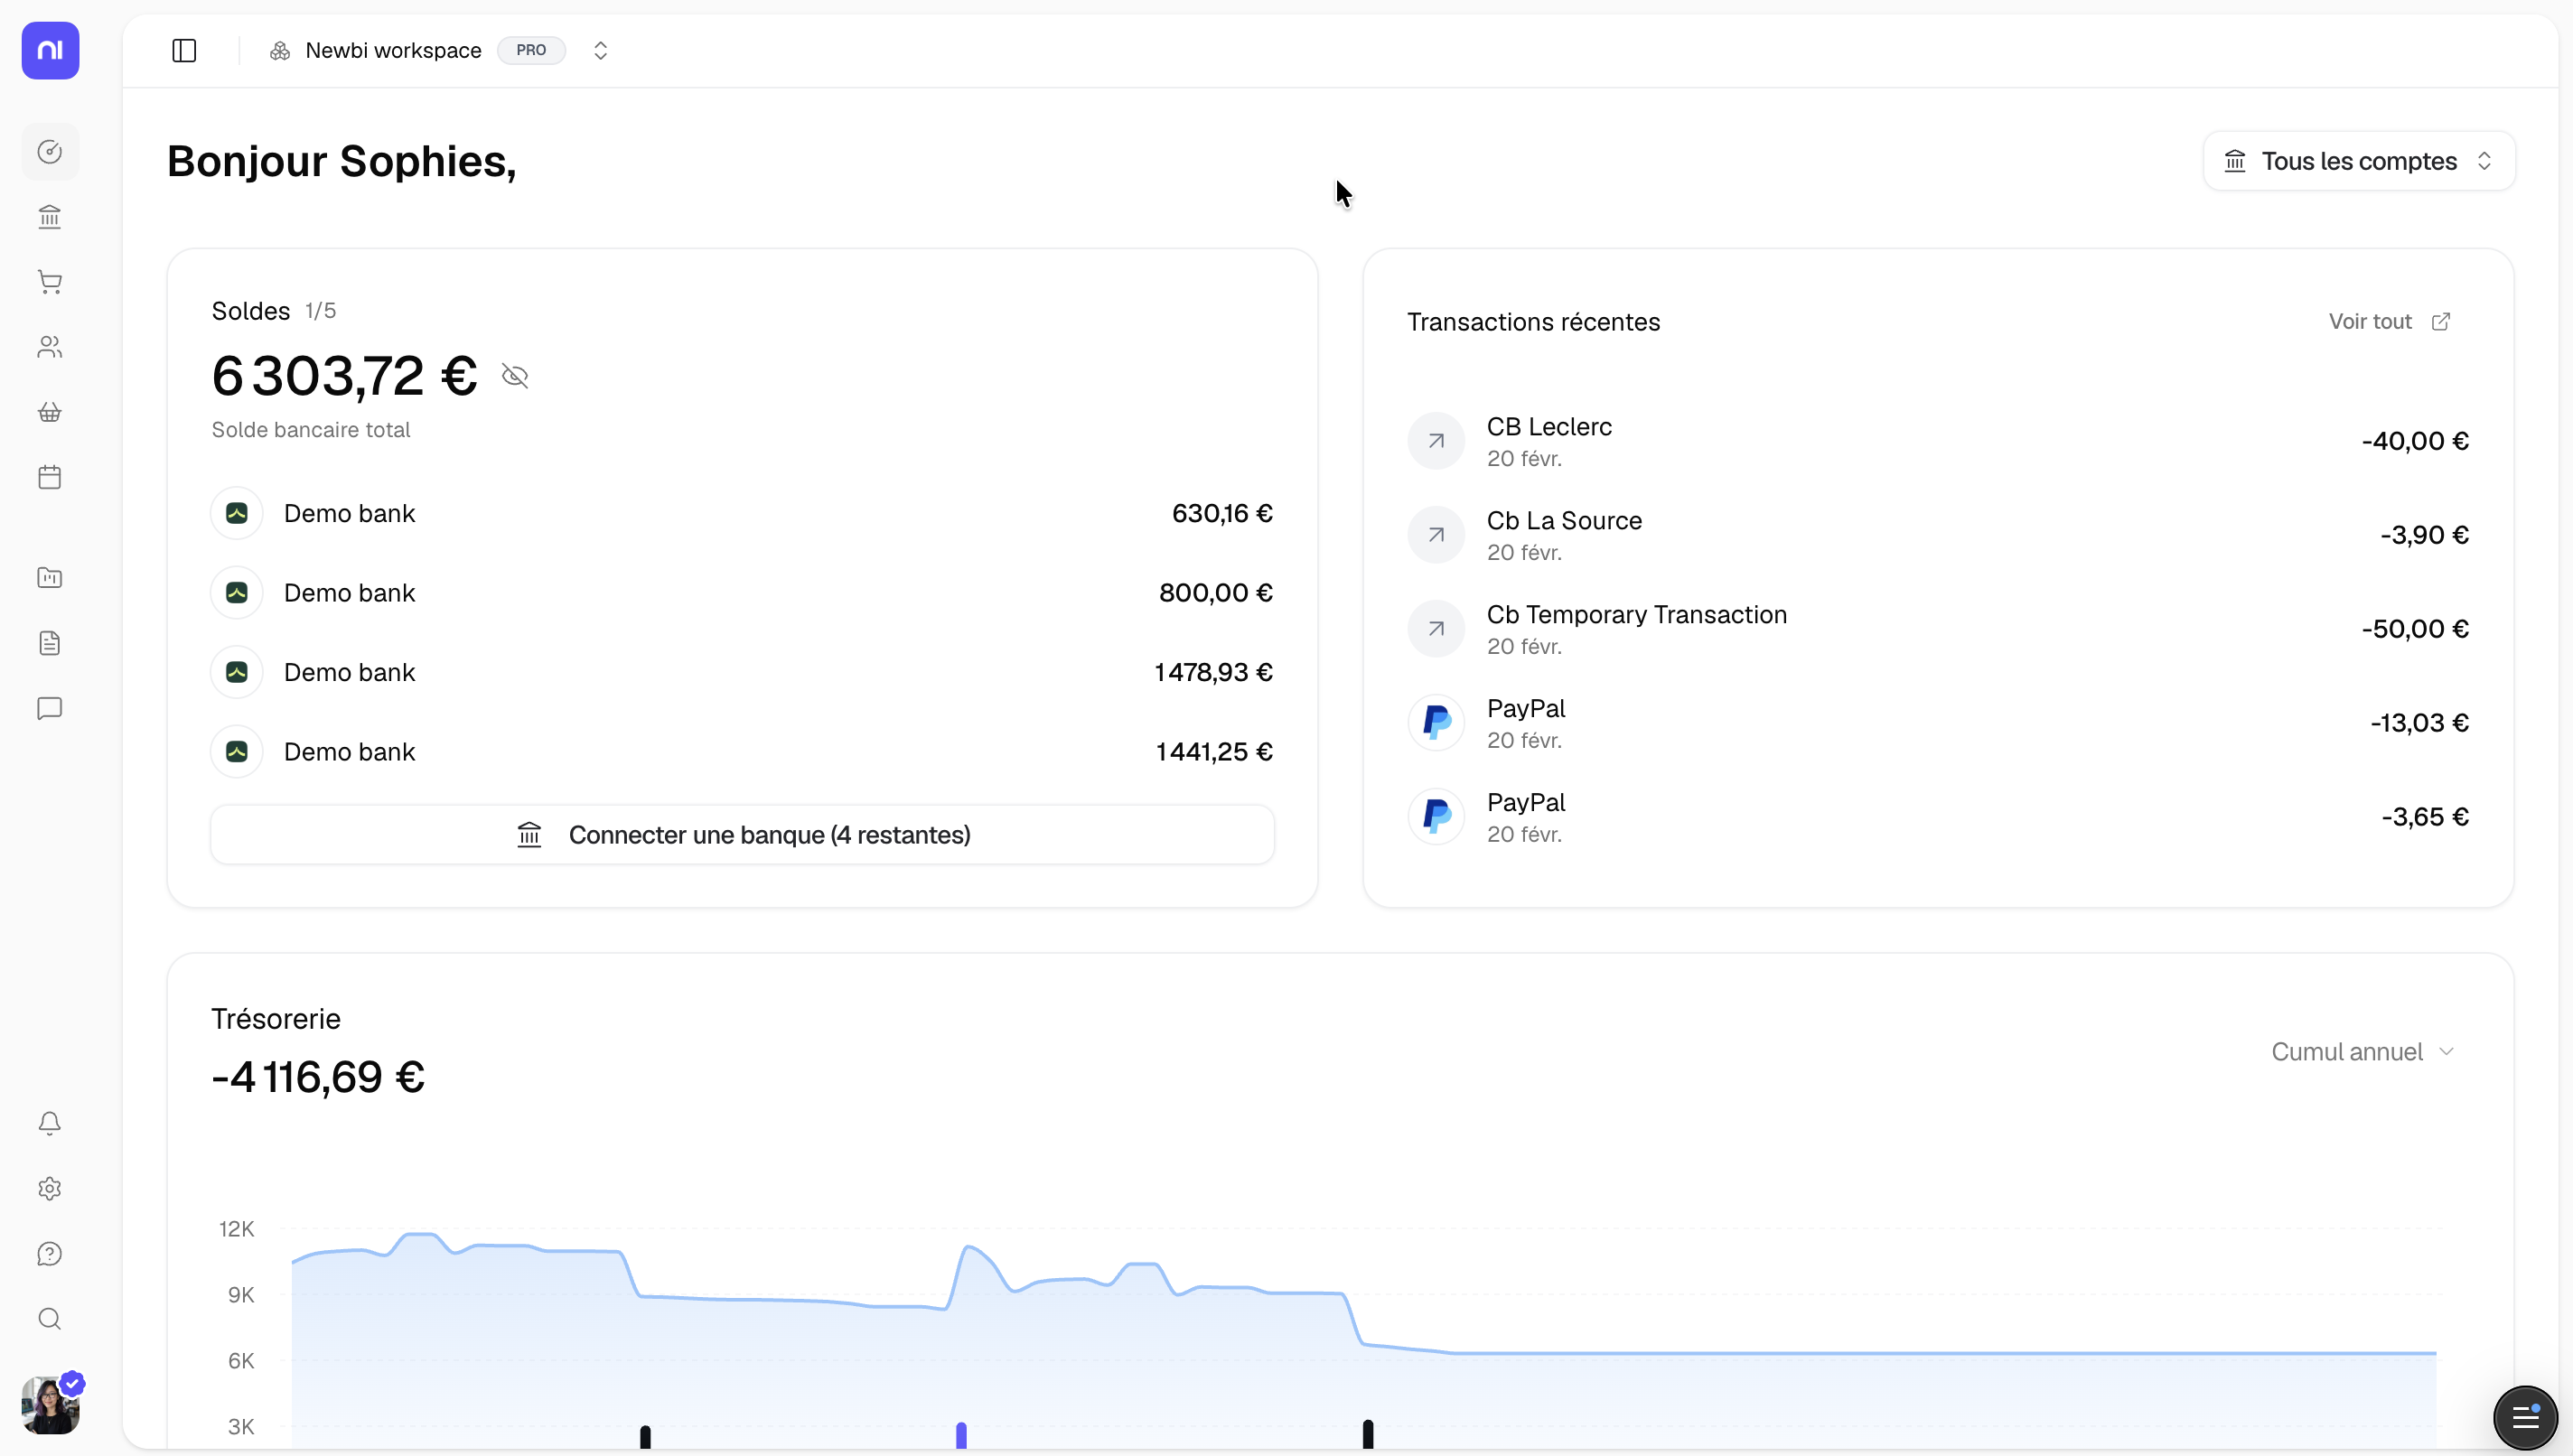Select the bank accounts icon in sidebar
The height and width of the screenshot is (1456, 2573).
coord(50,217)
